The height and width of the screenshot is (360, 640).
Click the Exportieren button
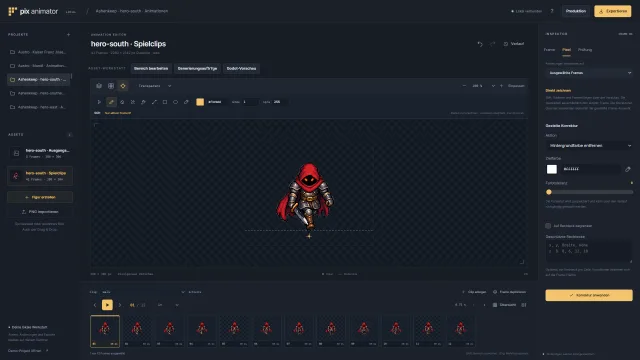pos(613,11)
